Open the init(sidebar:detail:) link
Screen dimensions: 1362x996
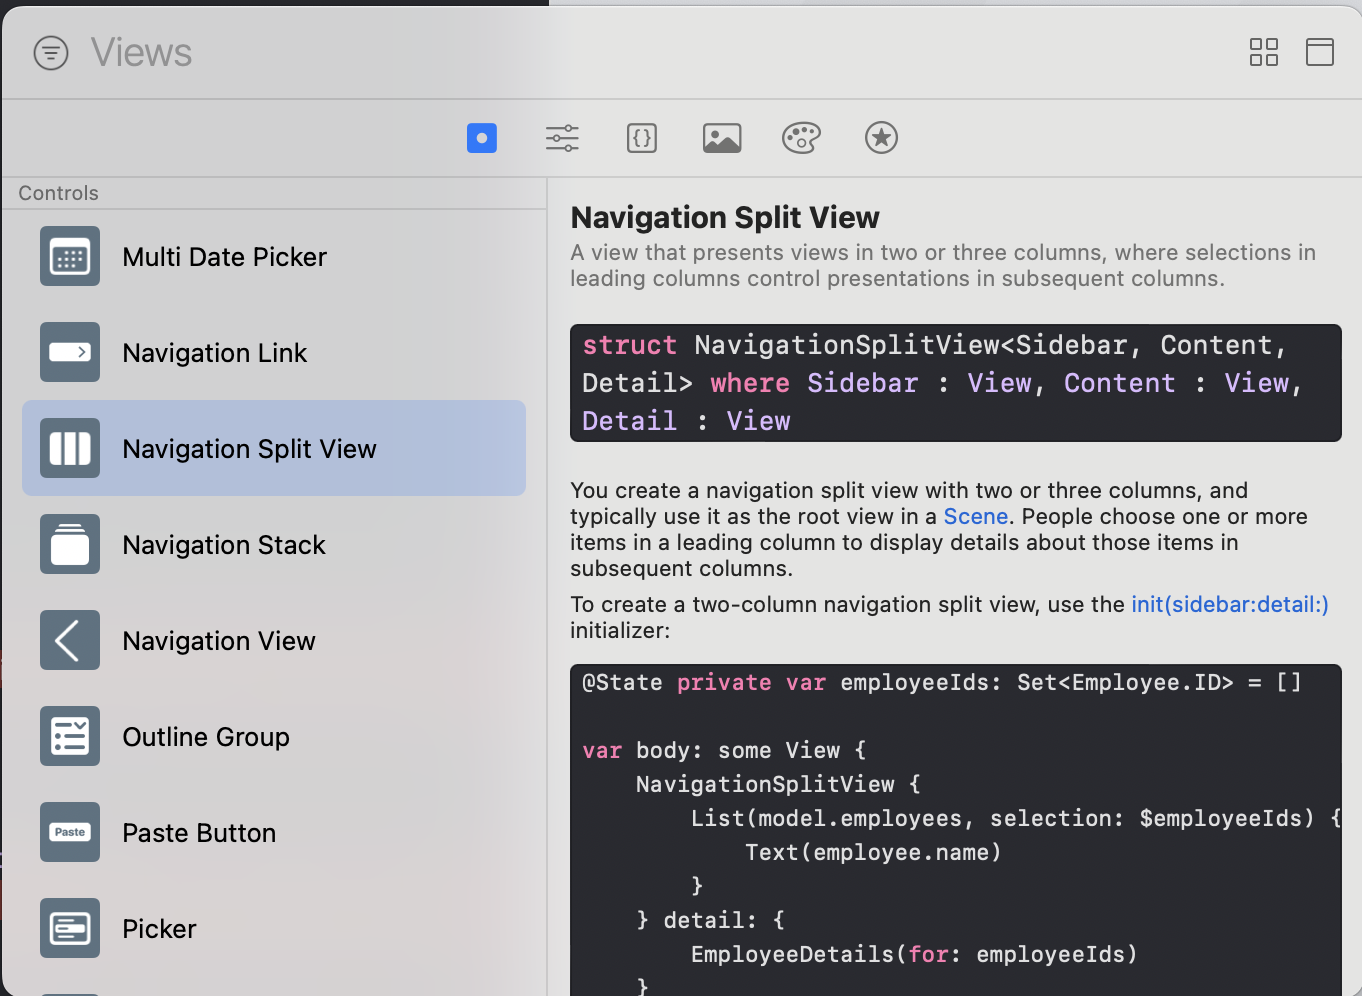pyautogui.click(x=1230, y=605)
